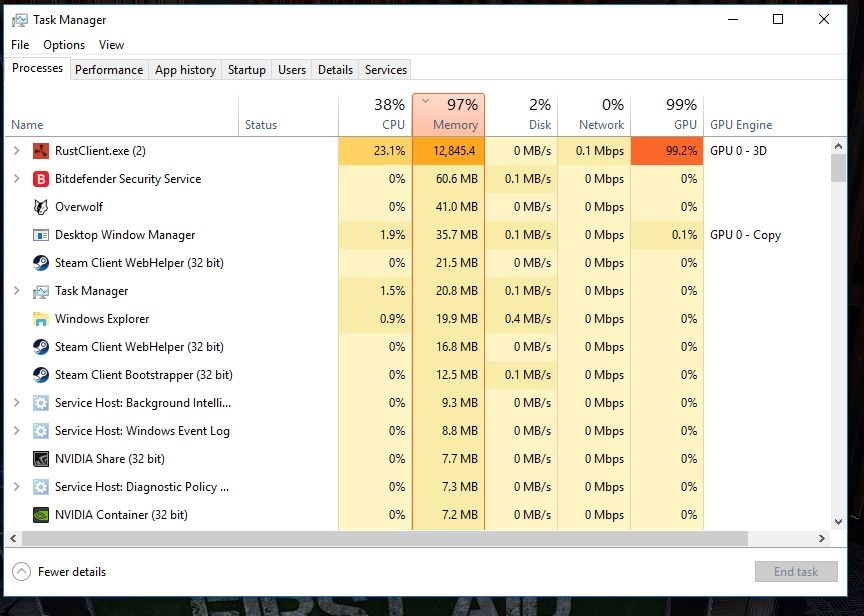Viewport: 864px width, 616px height.
Task: Select the Overwolf process name
Action: pyautogui.click(x=79, y=207)
